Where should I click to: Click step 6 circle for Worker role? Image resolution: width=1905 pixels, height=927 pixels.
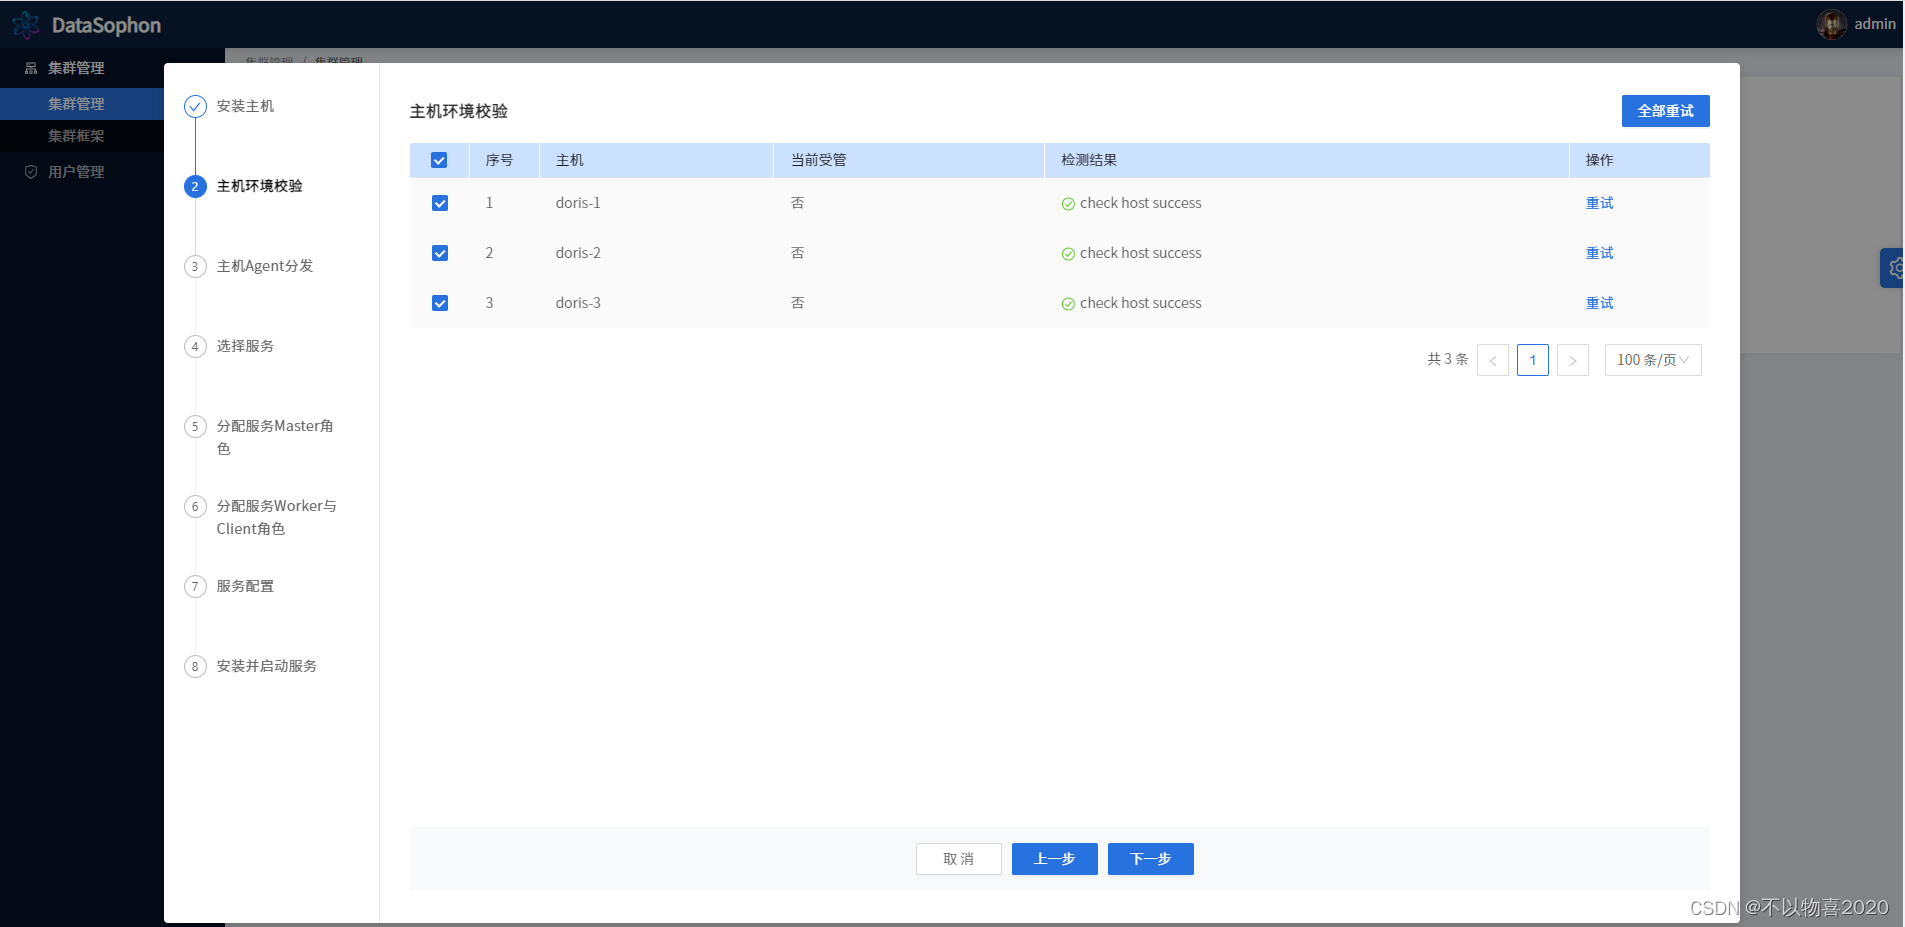pyautogui.click(x=195, y=506)
